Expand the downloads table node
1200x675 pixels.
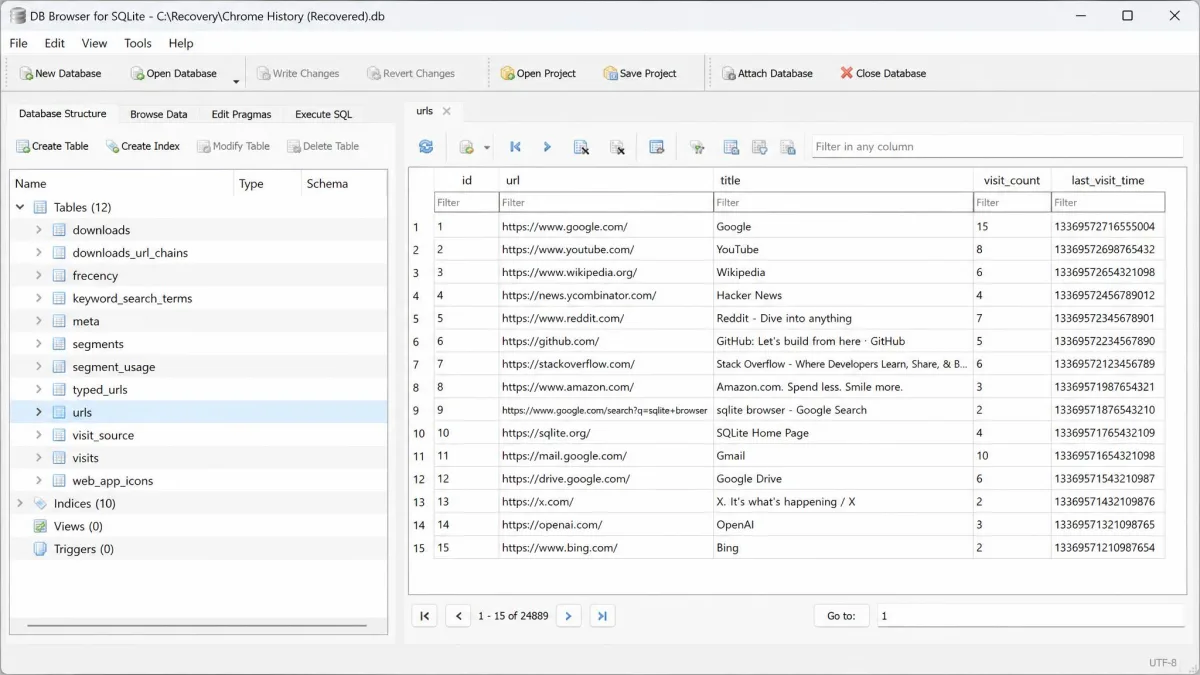click(x=39, y=230)
